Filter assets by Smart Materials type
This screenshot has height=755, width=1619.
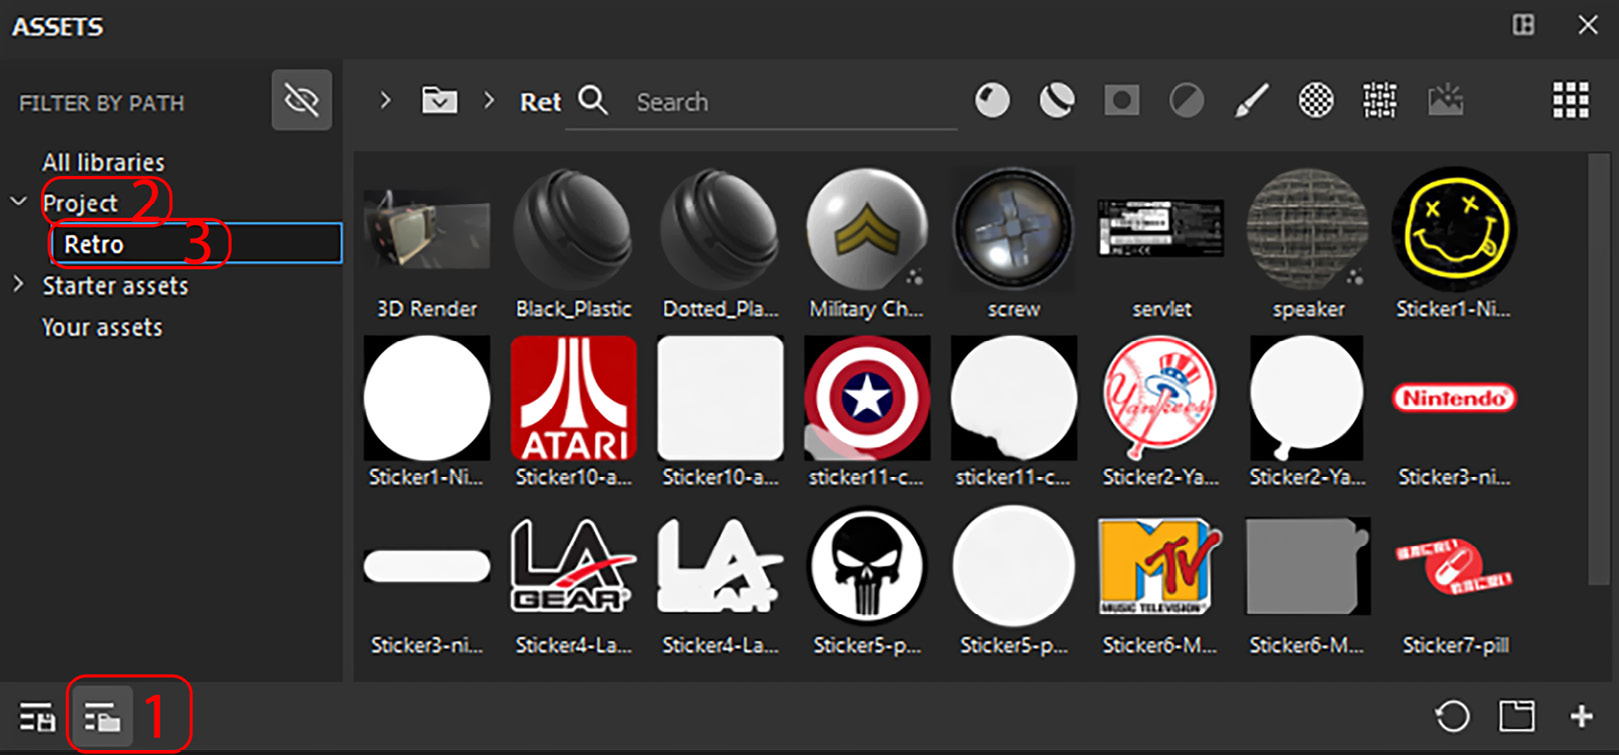1057,100
